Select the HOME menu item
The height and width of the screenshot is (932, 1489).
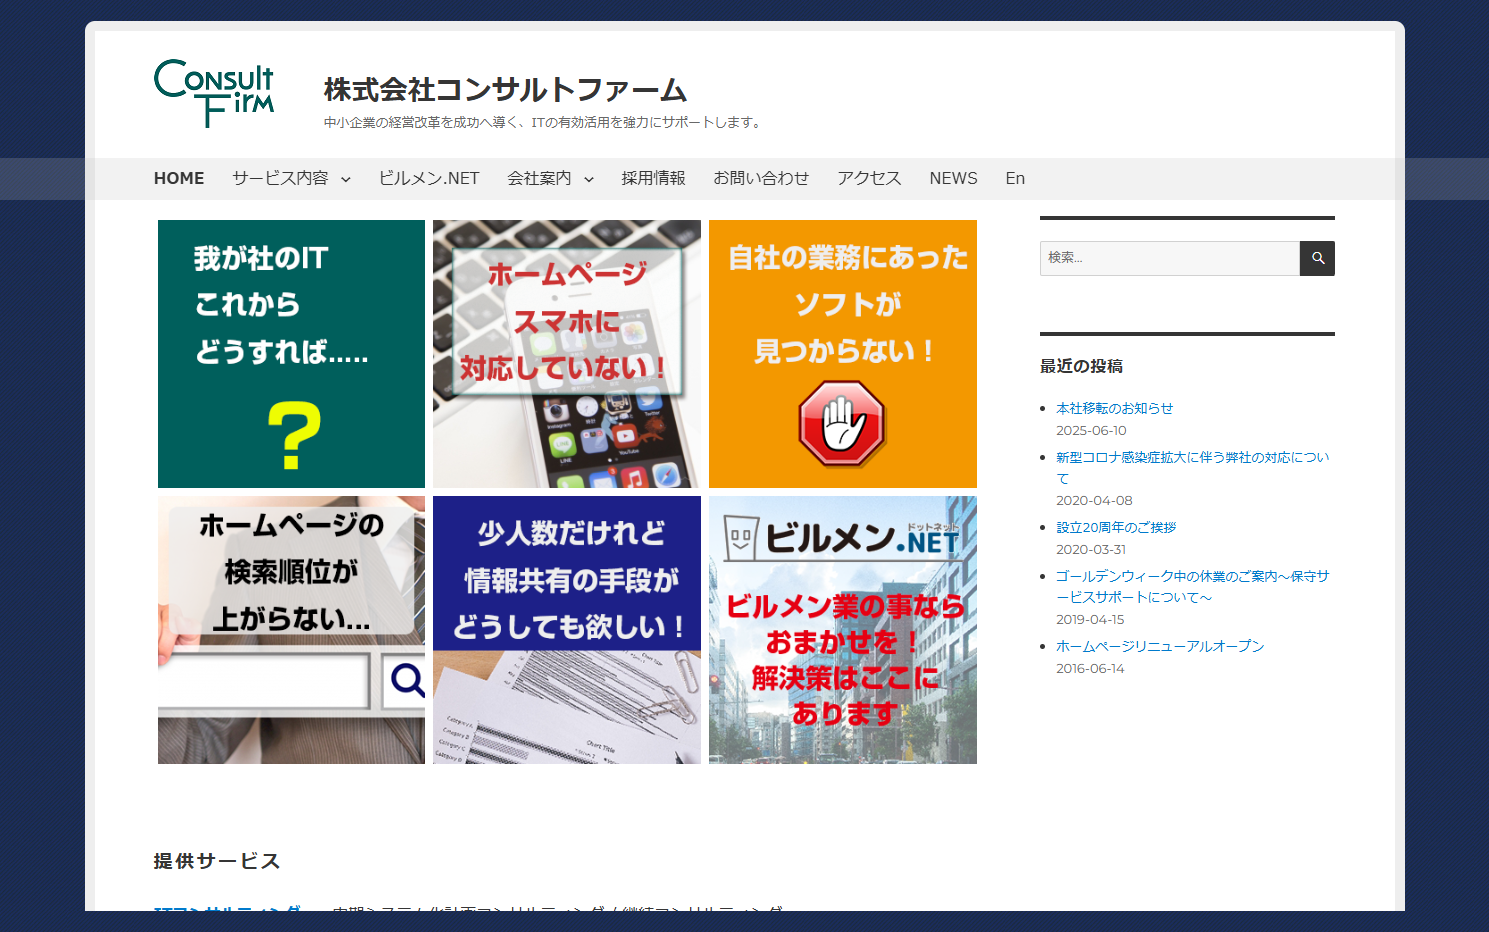tap(179, 178)
